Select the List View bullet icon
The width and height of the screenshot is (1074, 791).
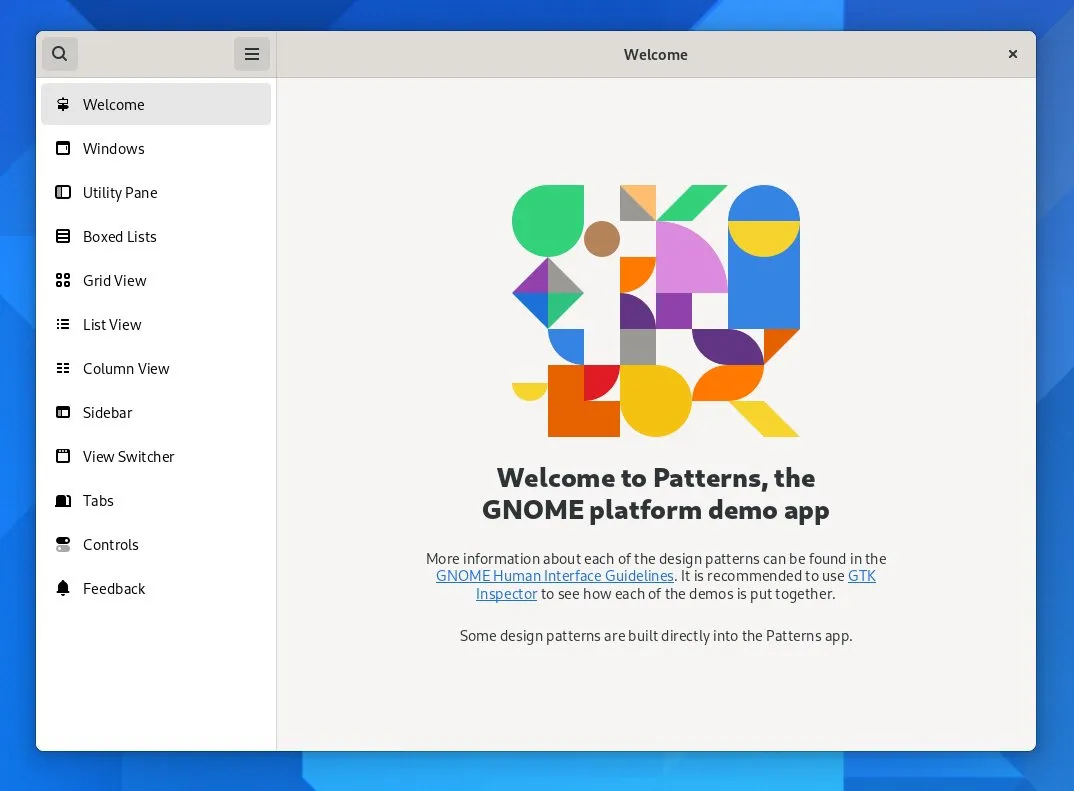pos(63,325)
